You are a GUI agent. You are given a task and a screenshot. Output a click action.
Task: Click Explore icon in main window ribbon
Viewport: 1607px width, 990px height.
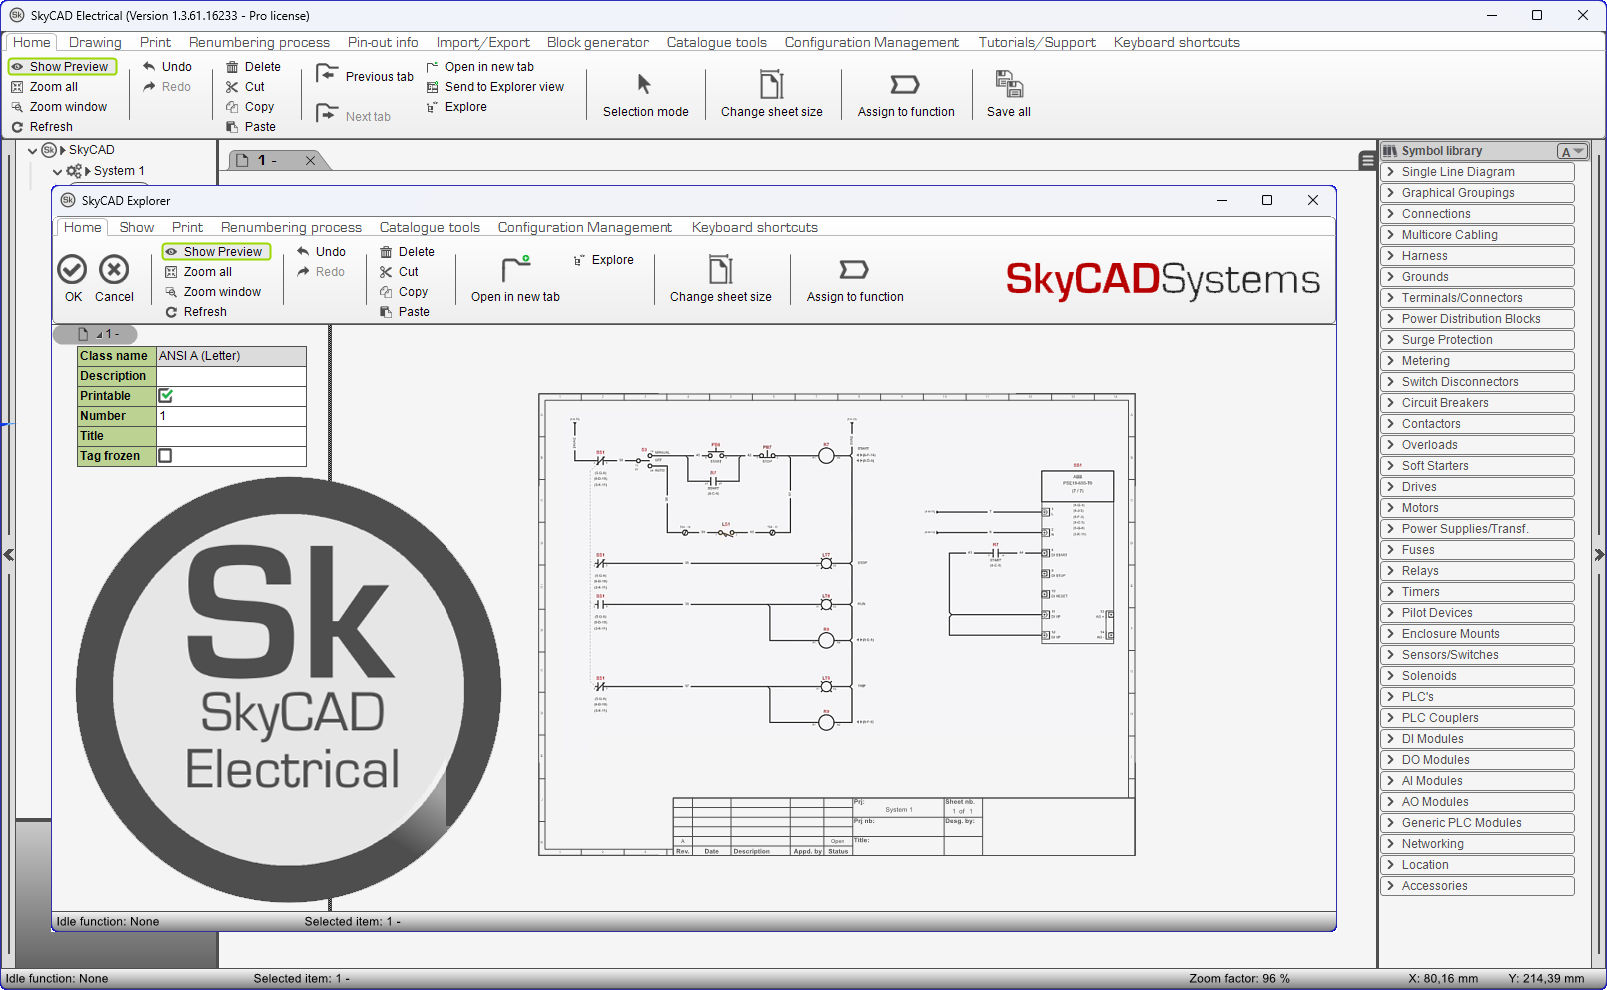(433, 107)
